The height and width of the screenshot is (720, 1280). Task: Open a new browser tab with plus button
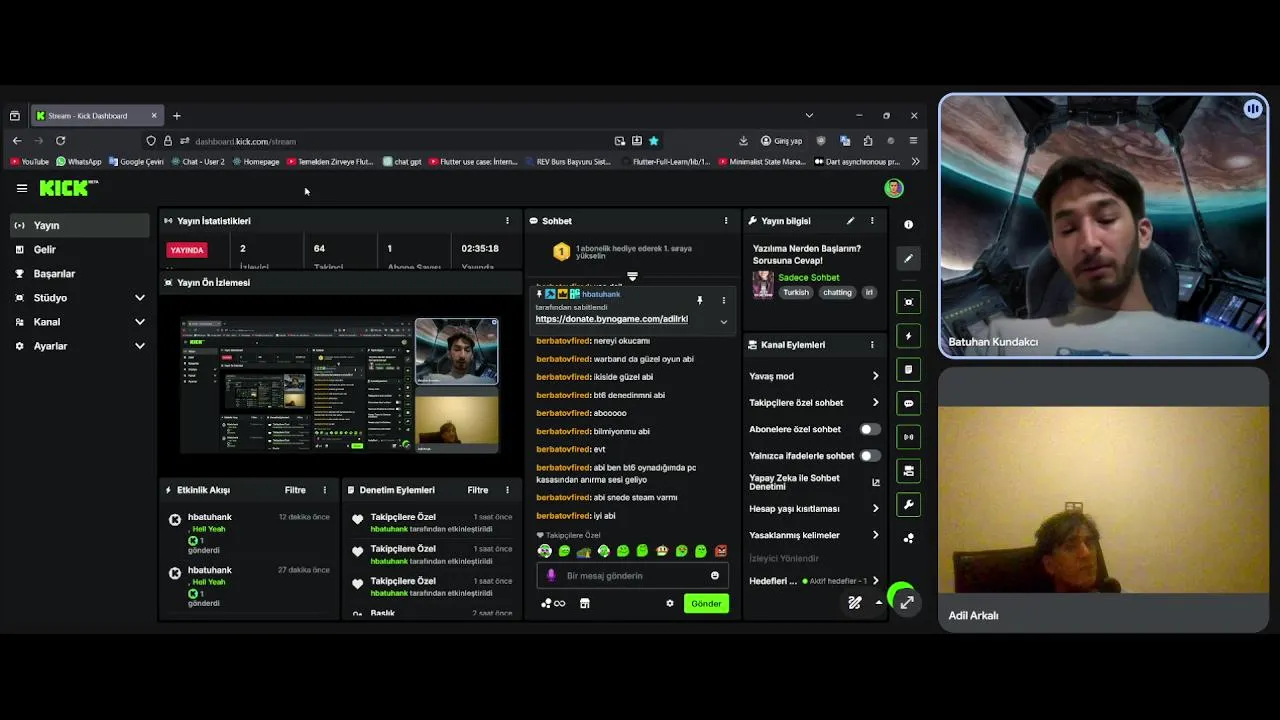click(177, 116)
